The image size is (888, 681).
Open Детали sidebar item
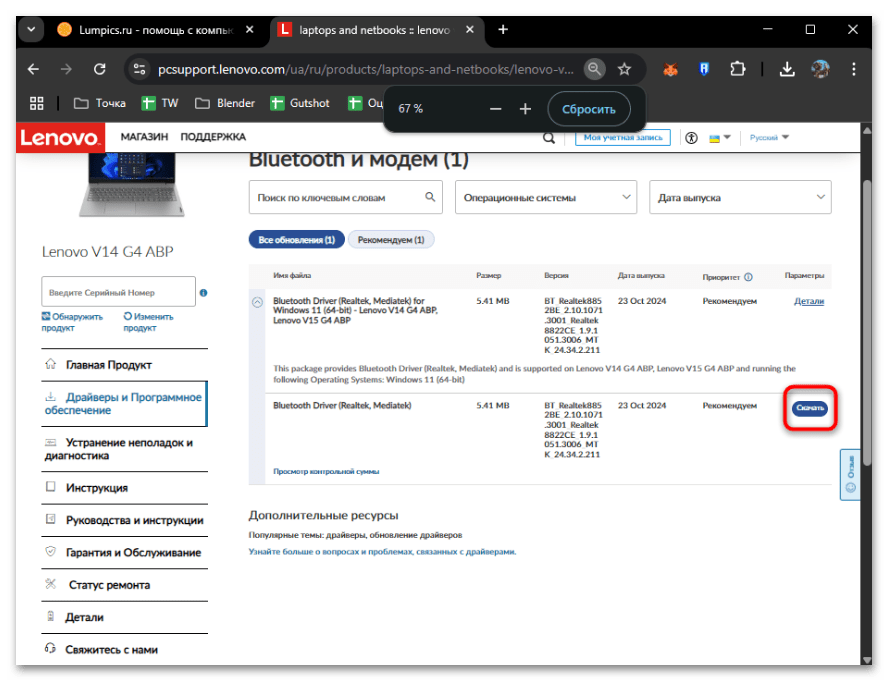click(x=125, y=617)
